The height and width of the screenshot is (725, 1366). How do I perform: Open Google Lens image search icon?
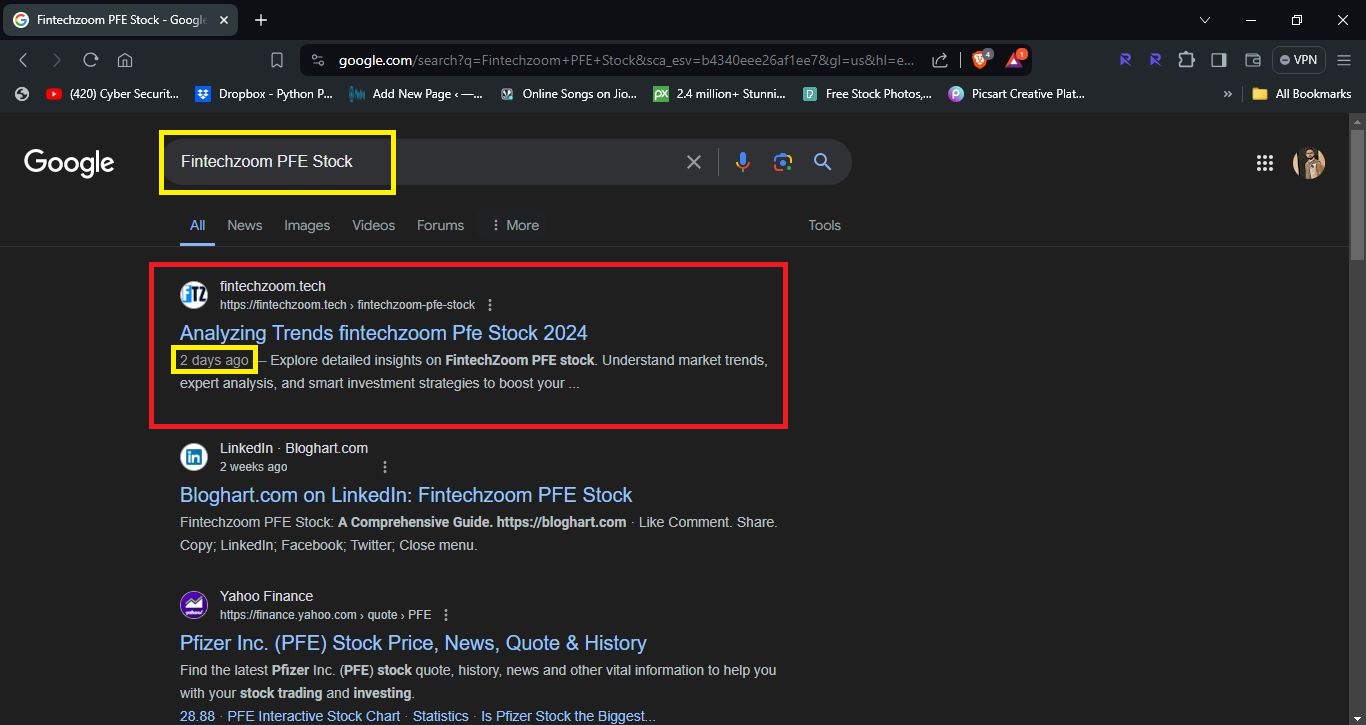click(x=782, y=162)
